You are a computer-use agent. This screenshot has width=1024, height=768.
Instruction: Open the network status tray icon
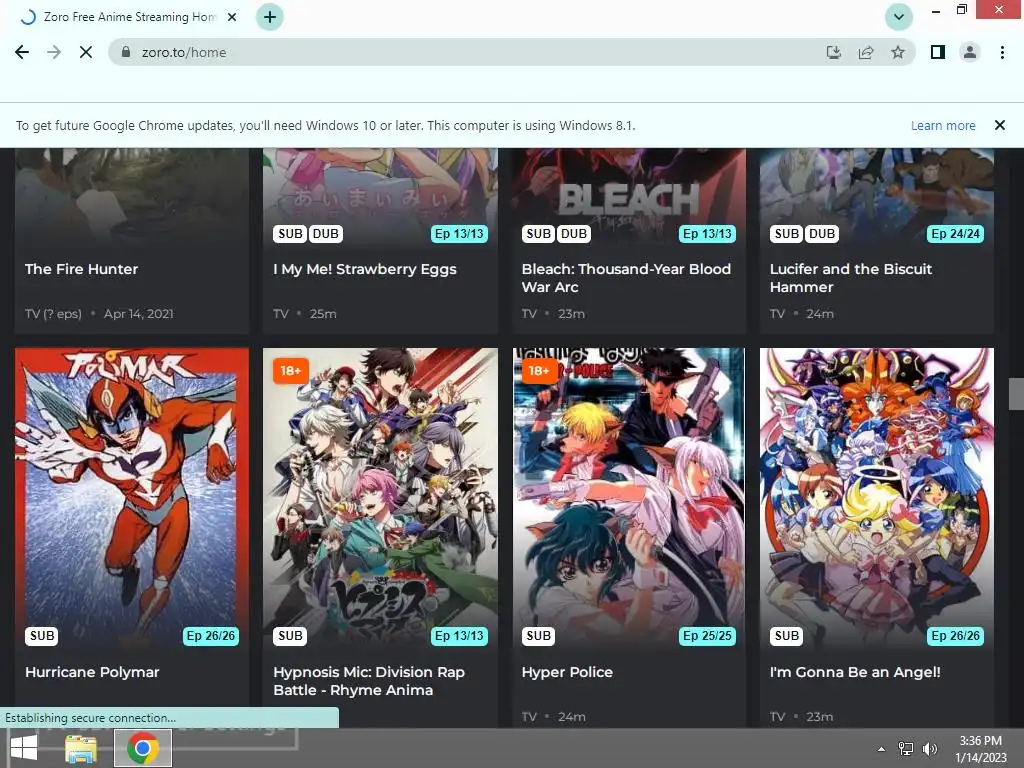906,748
